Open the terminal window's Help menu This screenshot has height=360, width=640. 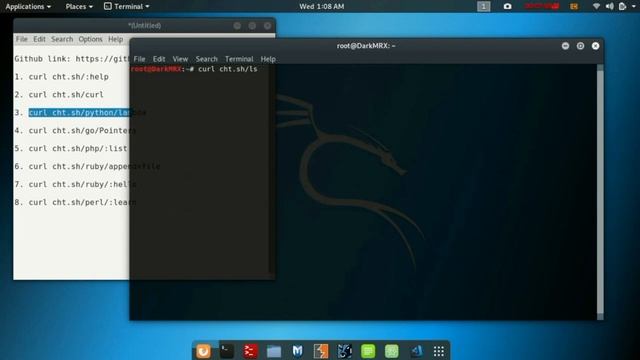click(x=268, y=59)
